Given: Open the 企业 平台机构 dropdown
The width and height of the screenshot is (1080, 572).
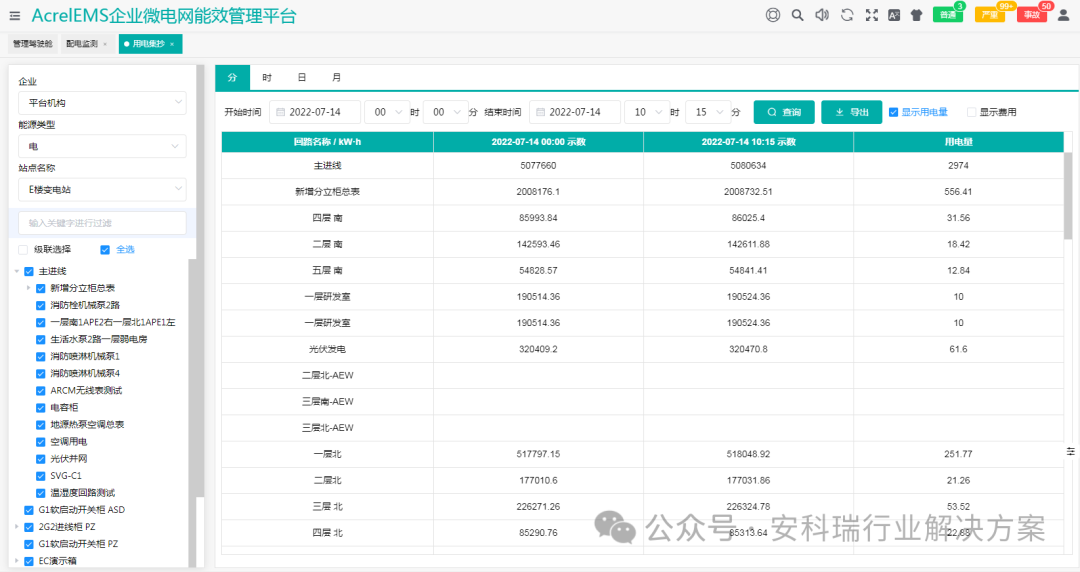Looking at the screenshot, I should (102, 103).
